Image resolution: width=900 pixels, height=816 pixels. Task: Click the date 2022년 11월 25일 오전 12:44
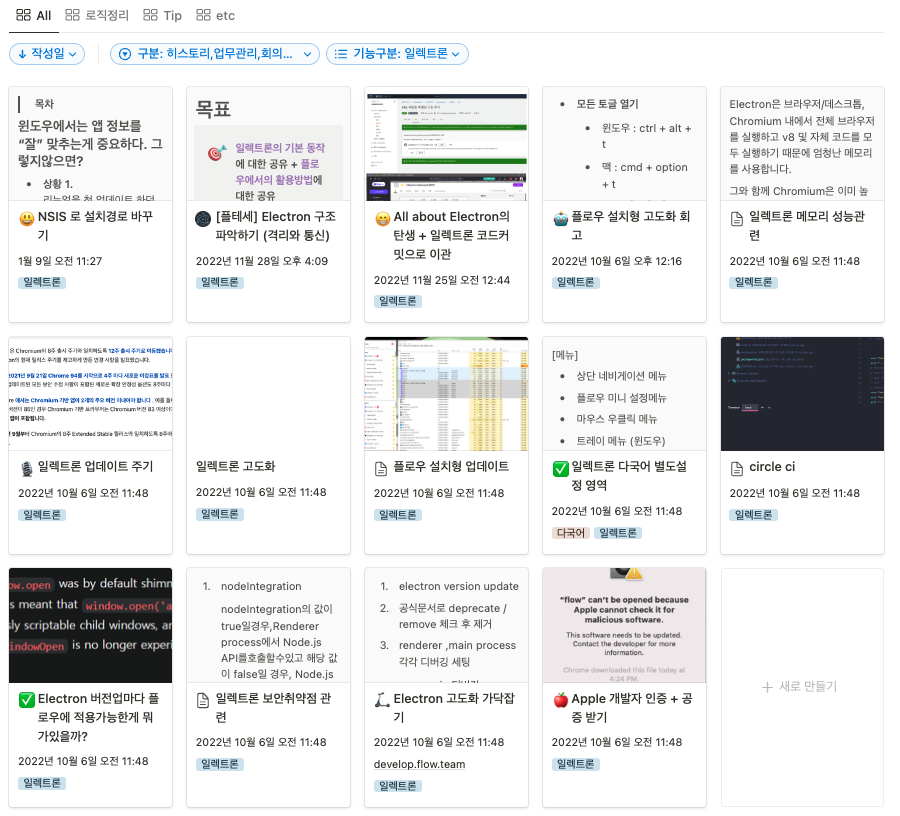(x=442, y=280)
